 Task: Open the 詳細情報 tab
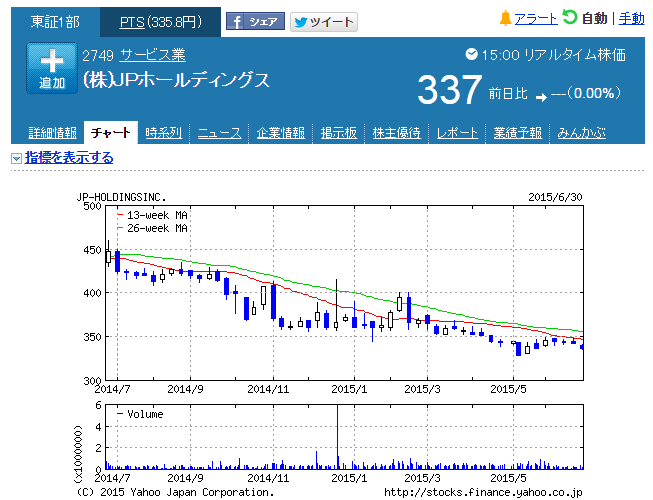[x=52, y=133]
